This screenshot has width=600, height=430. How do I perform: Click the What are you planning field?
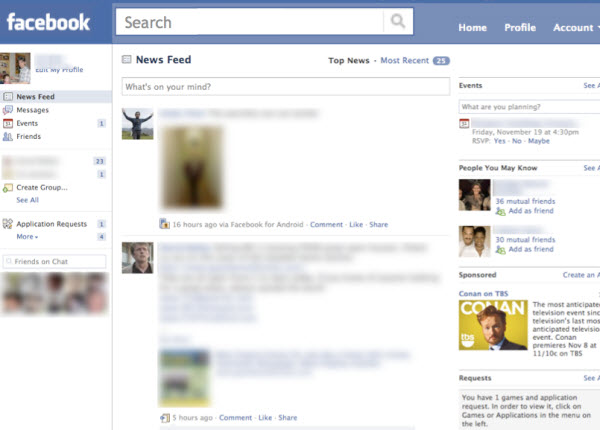(x=529, y=107)
